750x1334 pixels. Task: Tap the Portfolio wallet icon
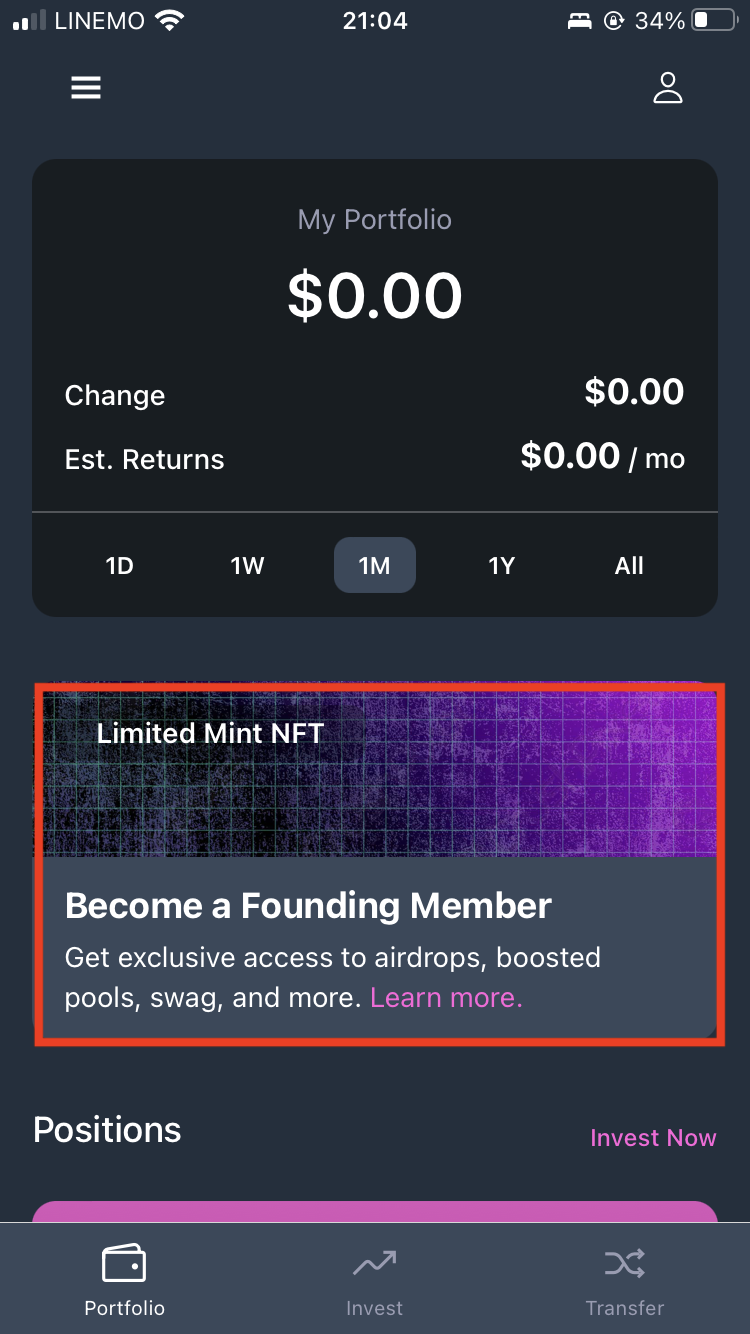point(124,1264)
